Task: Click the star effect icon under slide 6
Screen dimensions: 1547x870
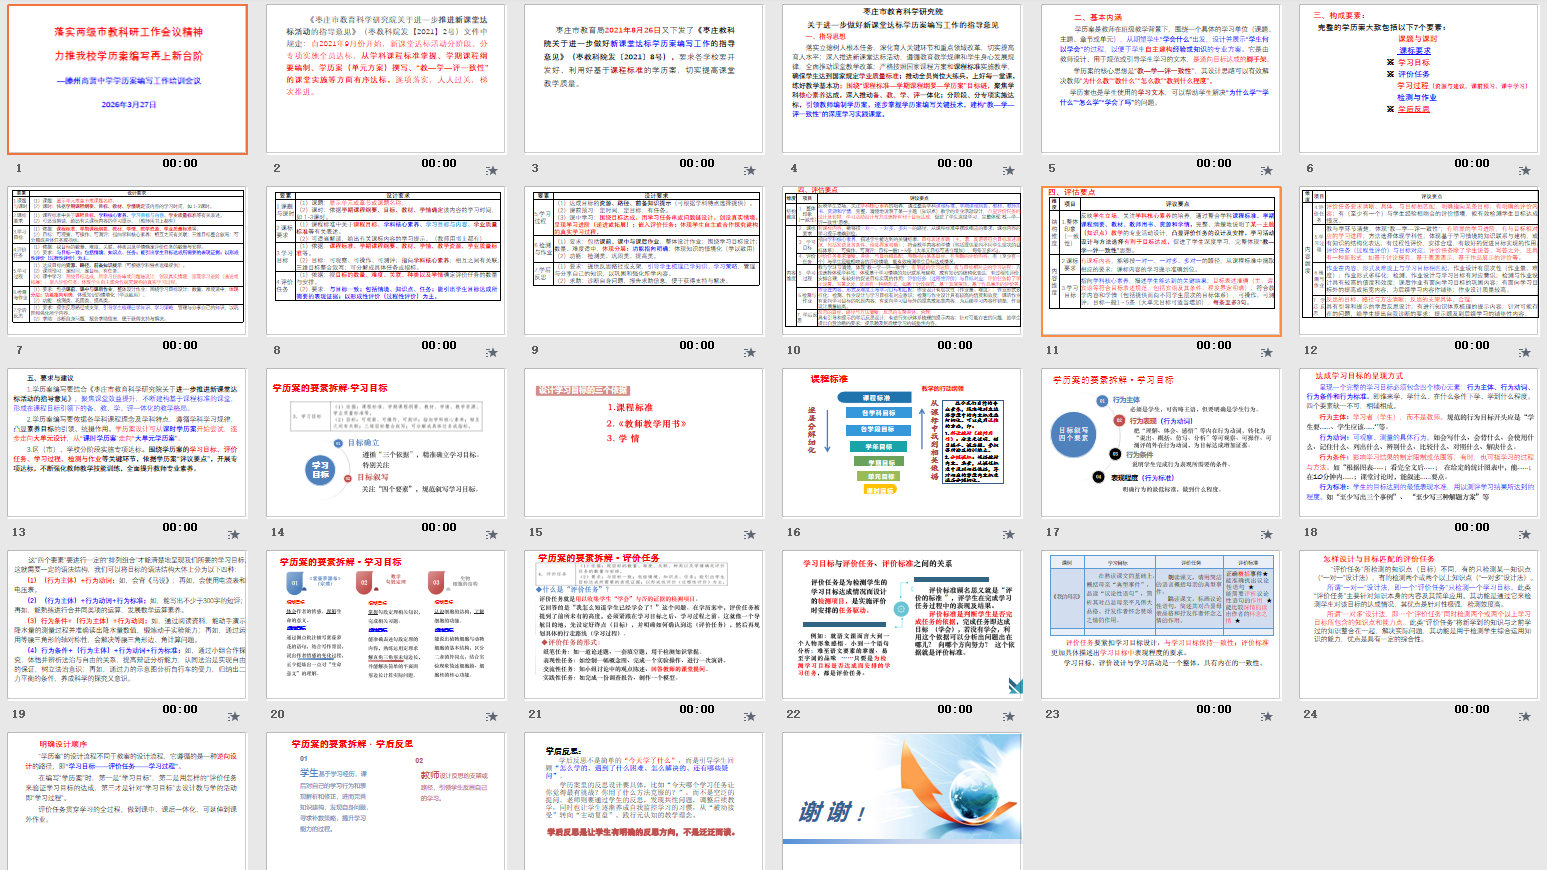Action: (1525, 171)
